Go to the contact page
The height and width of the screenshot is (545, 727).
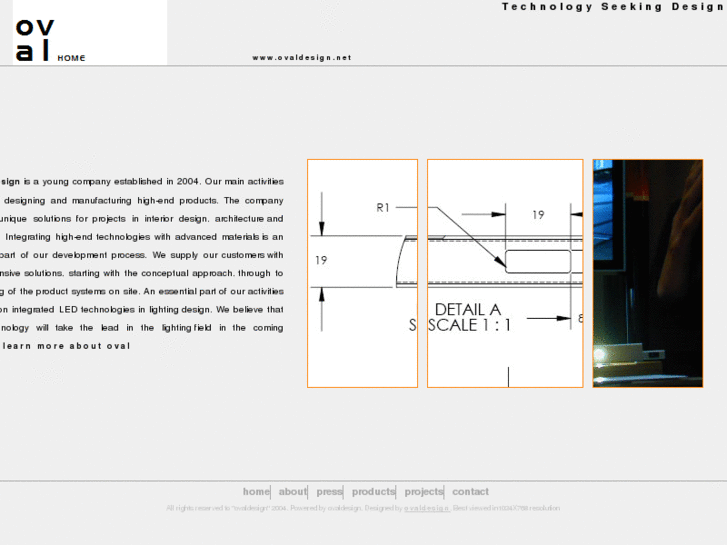click(x=470, y=492)
